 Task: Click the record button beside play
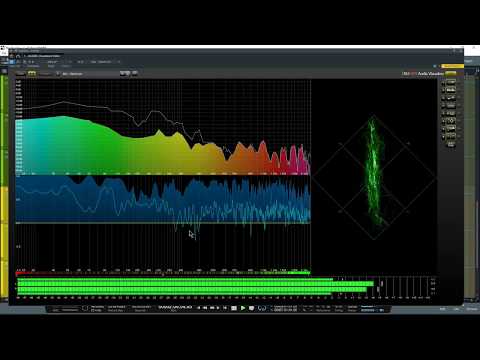[252, 308]
